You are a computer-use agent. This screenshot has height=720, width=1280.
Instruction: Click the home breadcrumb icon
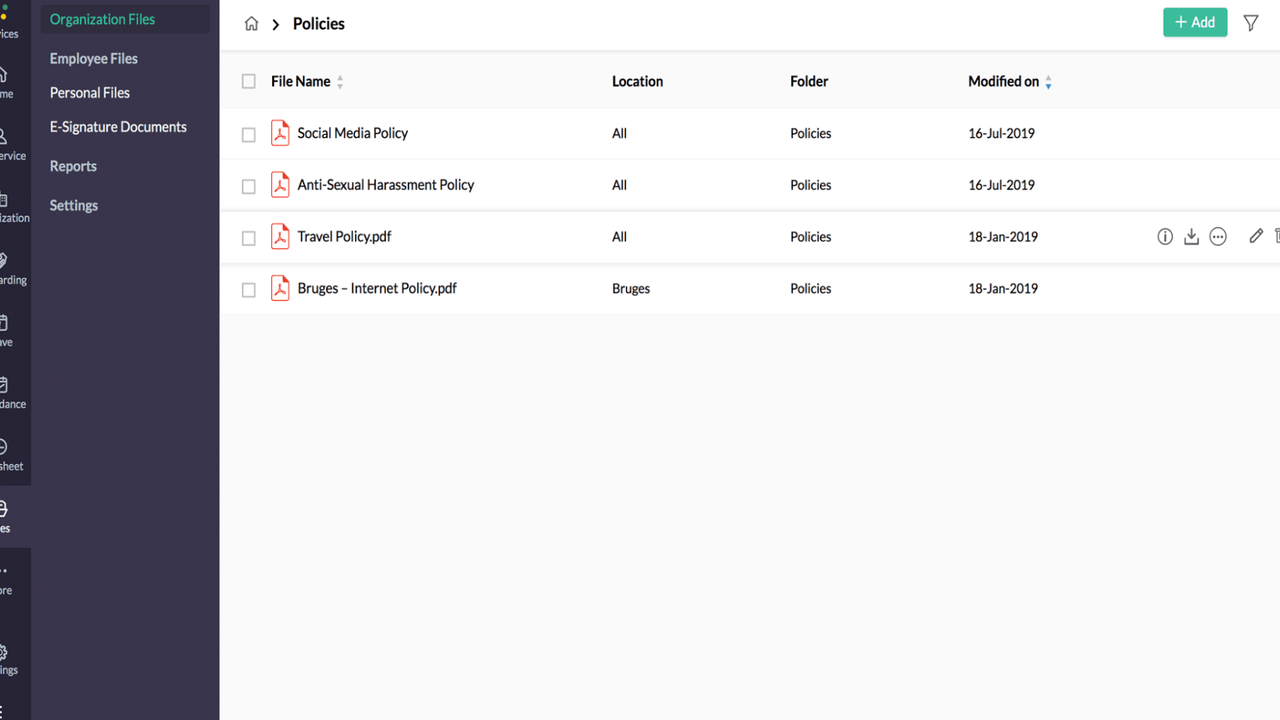coord(251,22)
